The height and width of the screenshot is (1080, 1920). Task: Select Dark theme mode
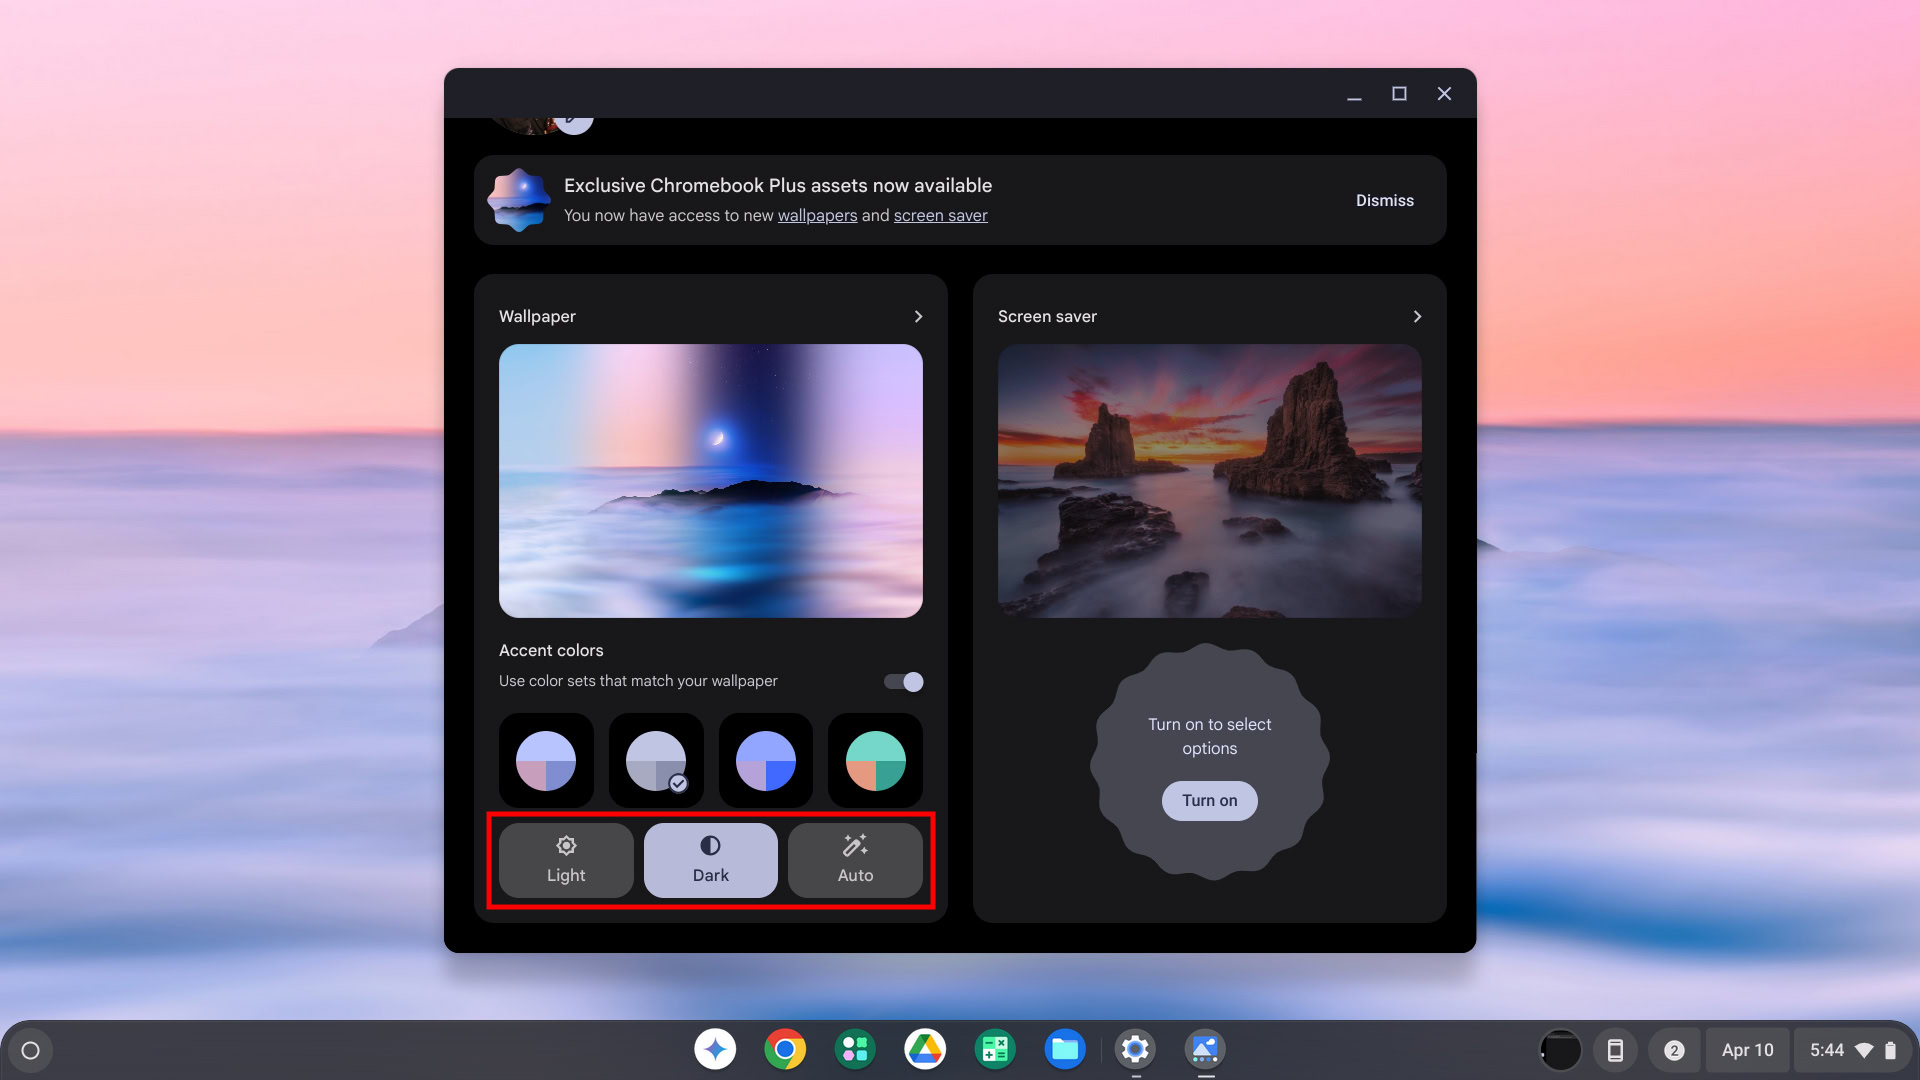(x=711, y=860)
